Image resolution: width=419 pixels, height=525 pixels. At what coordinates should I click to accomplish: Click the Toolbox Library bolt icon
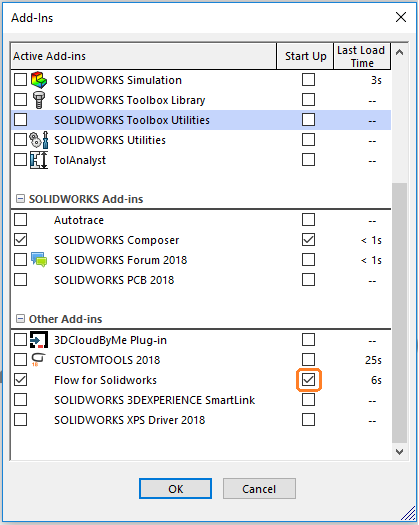tap(39, 100)
